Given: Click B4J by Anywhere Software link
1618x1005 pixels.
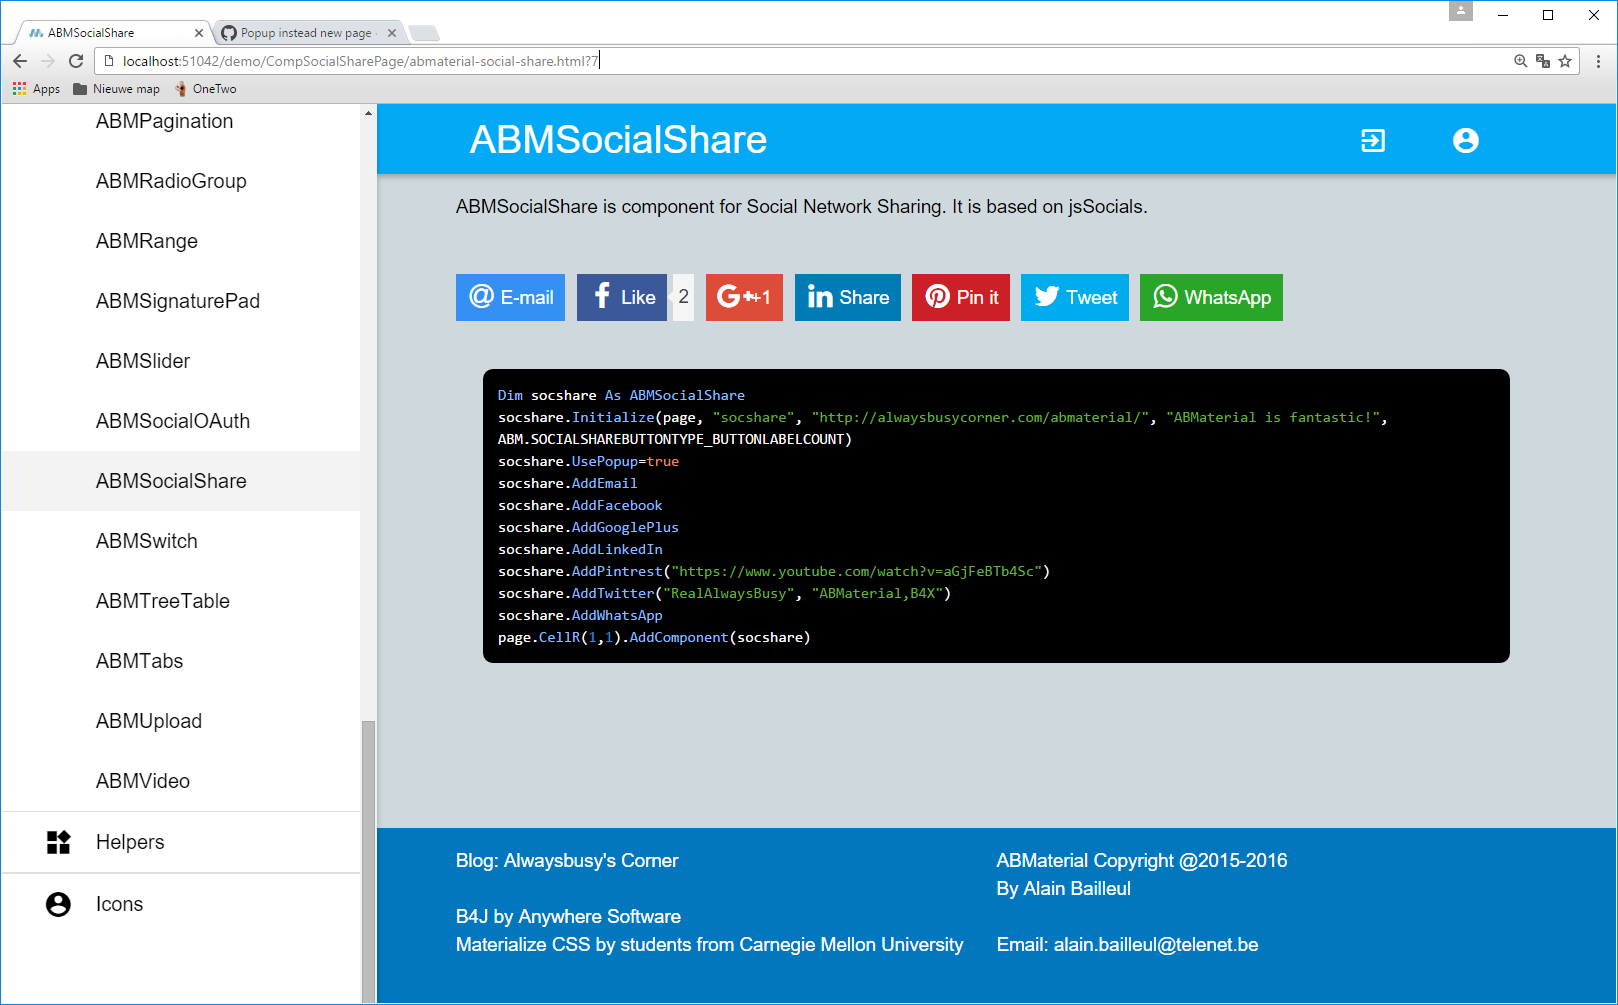Looking at the screenshot, I should tap(568, 917).
